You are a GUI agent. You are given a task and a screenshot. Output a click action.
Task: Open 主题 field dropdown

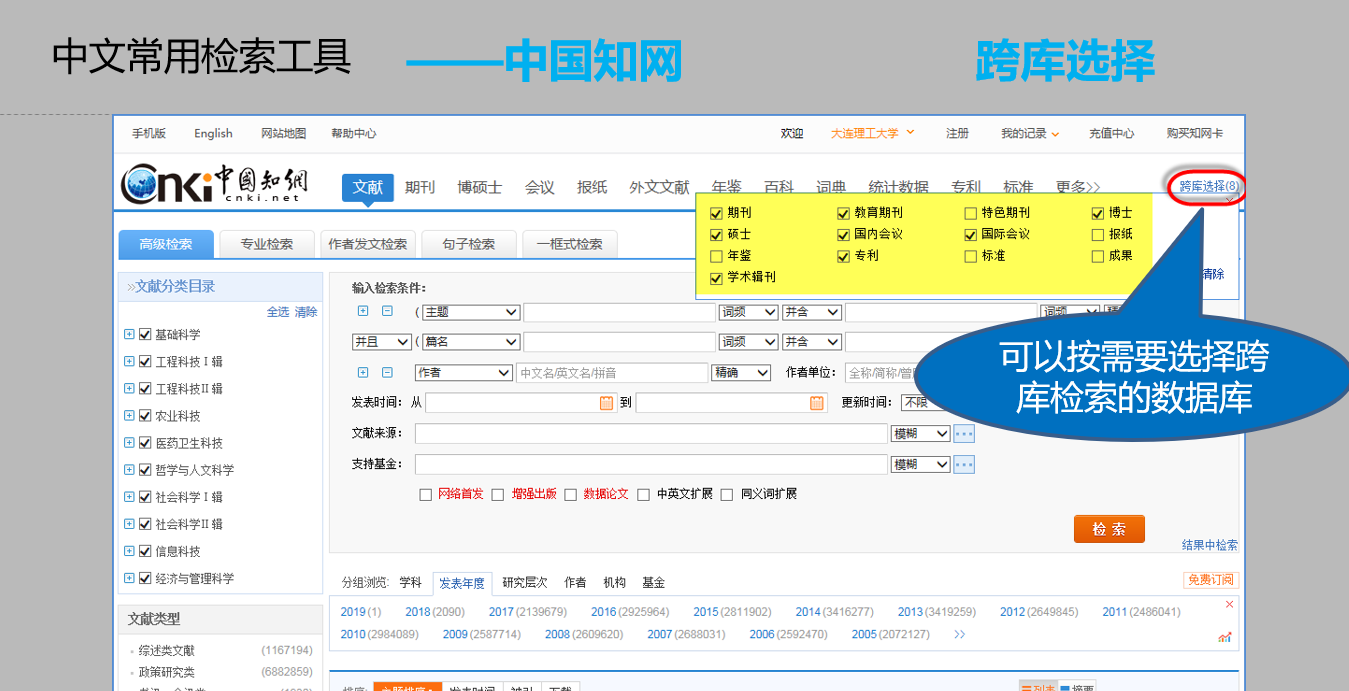pyautogui.click(x=470, y=312)
